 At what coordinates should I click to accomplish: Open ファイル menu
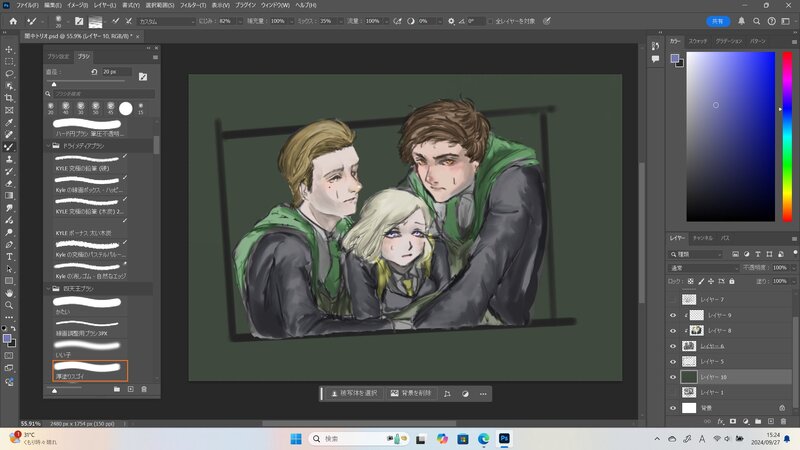(27, 5)
